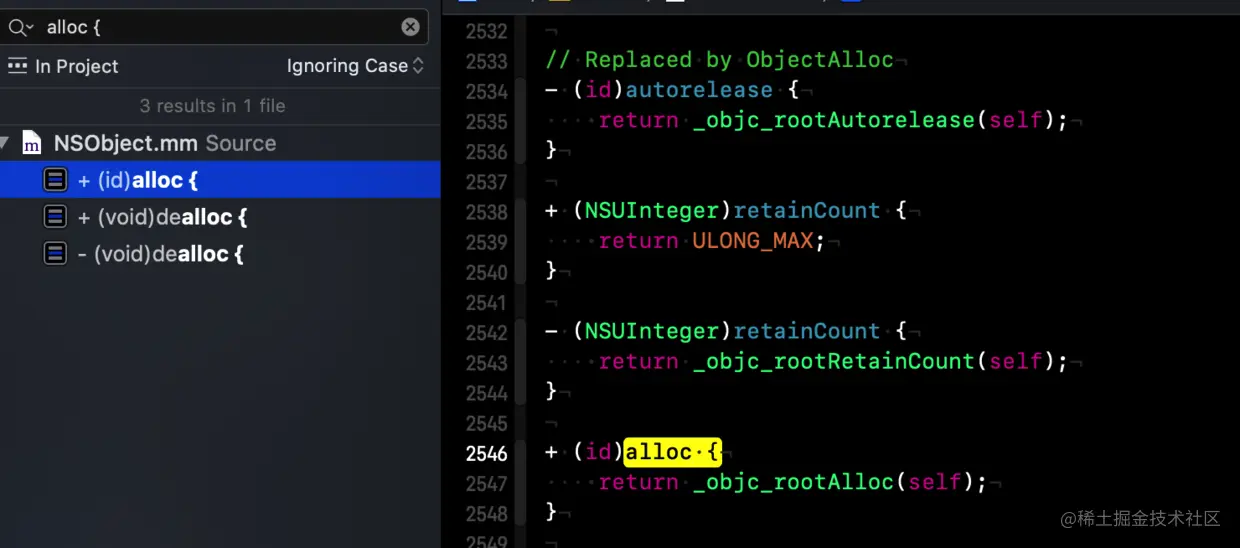The height and width of the screenshot is (548, 1240).
Task: Click the In Project scope icon
Action: click(x=18, y=66)
